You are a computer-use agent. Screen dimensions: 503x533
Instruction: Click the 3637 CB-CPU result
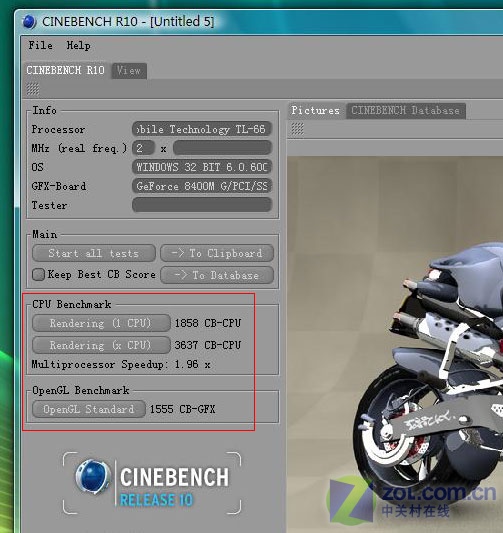208,345
